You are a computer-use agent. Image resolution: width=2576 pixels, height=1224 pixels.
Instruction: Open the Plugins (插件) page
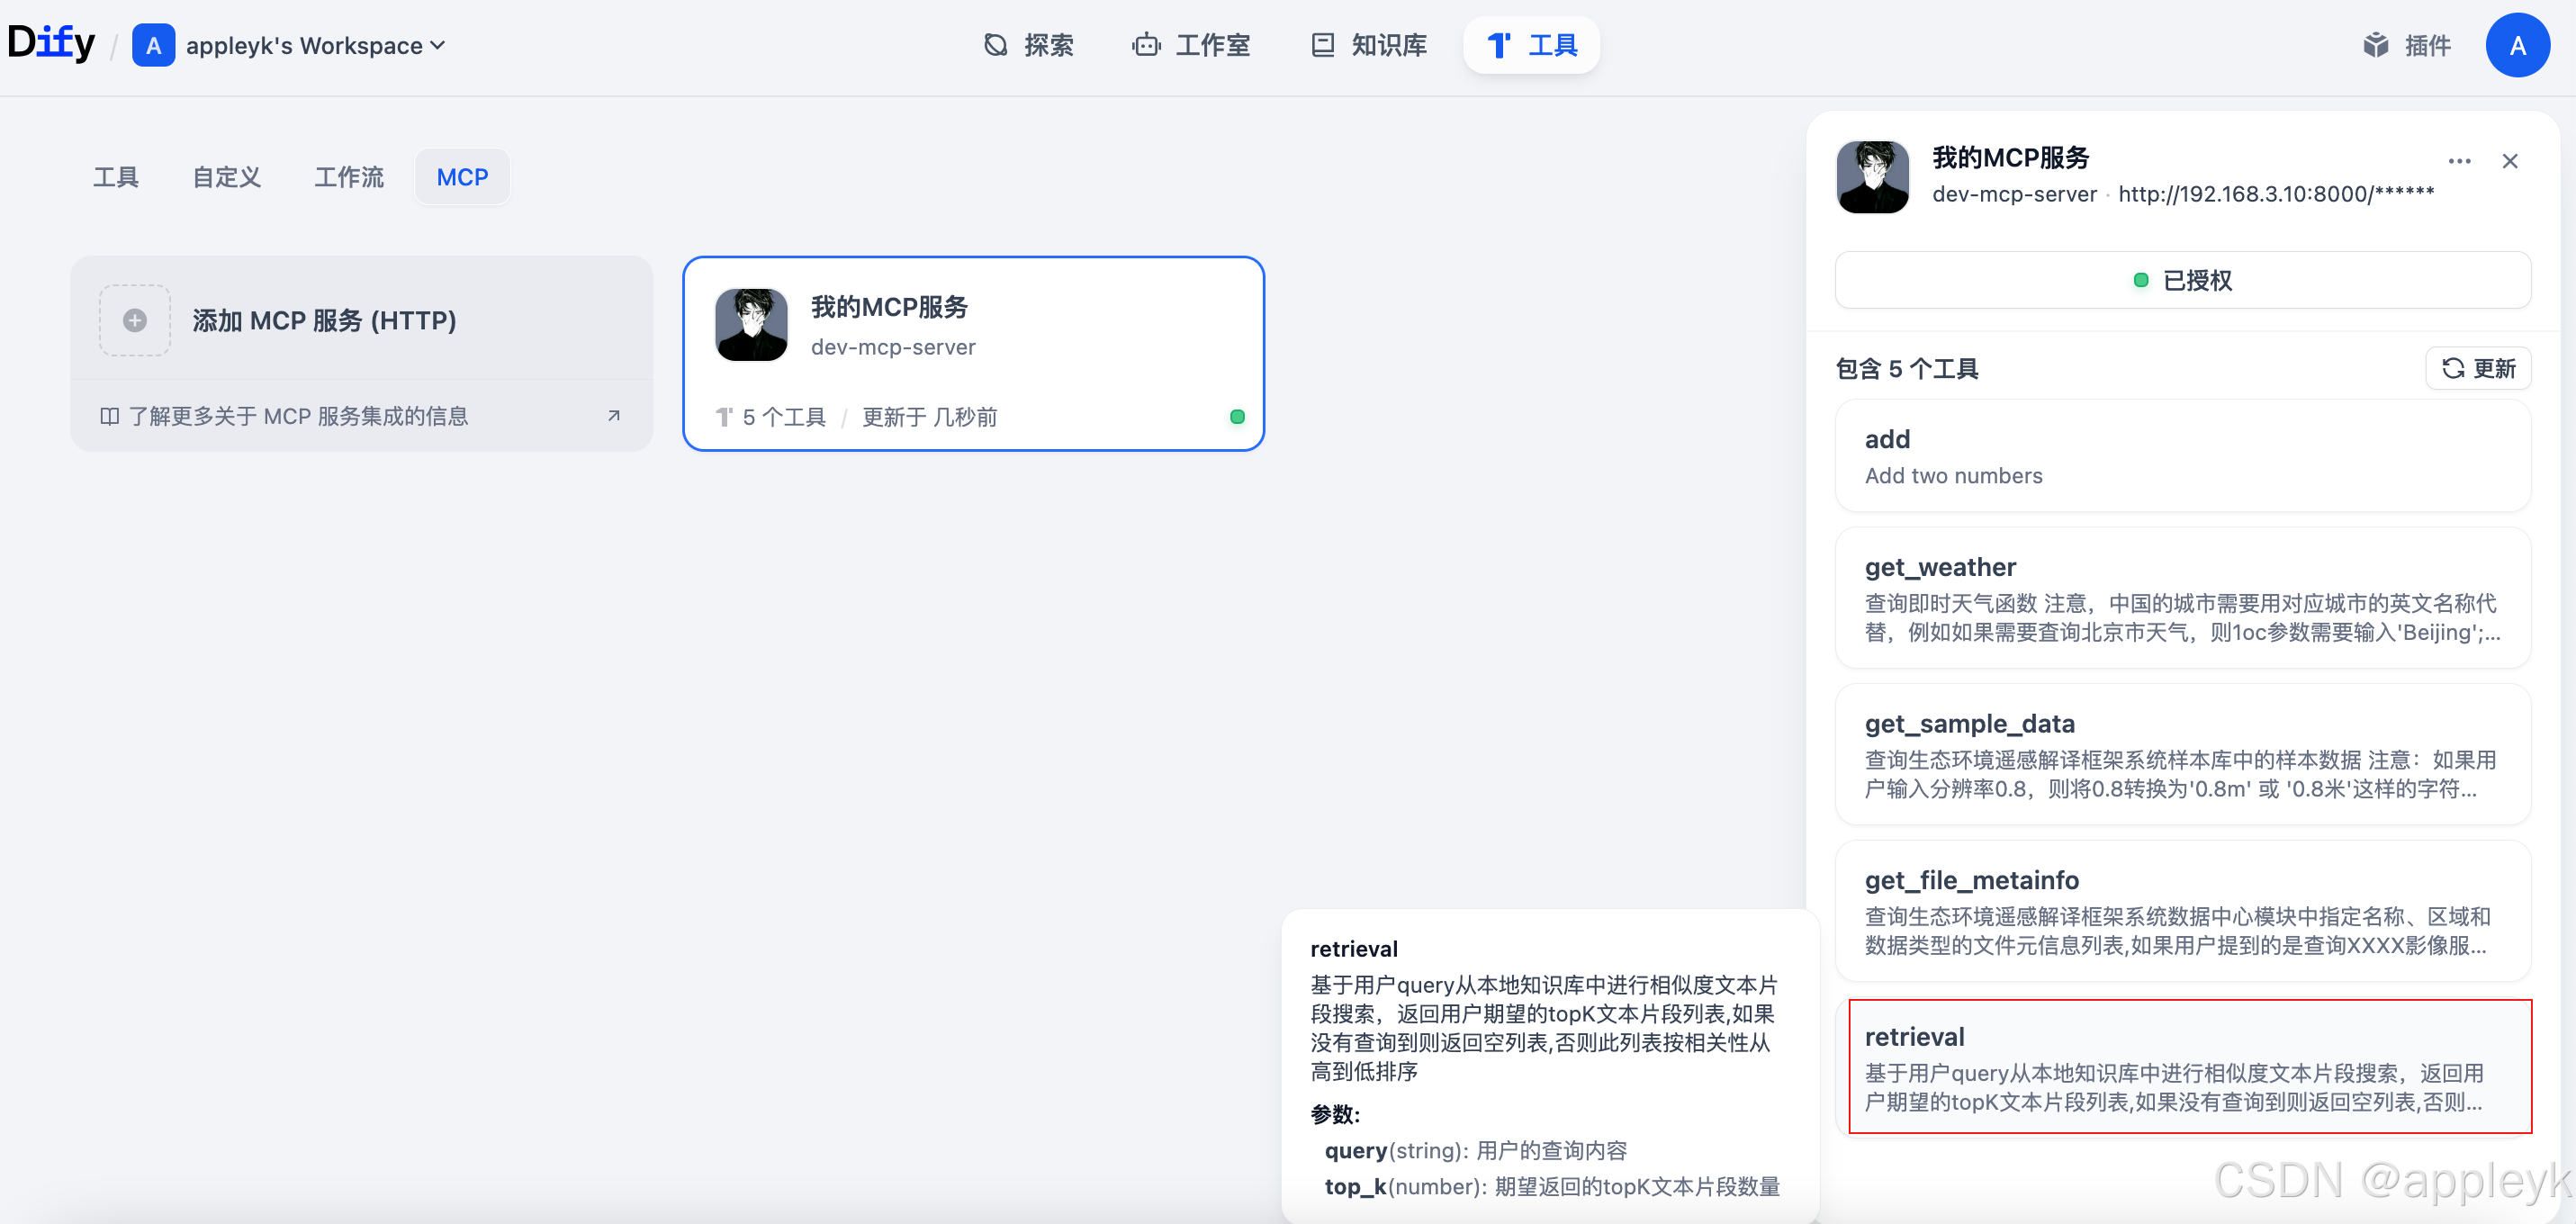[x=2406, y=45]
